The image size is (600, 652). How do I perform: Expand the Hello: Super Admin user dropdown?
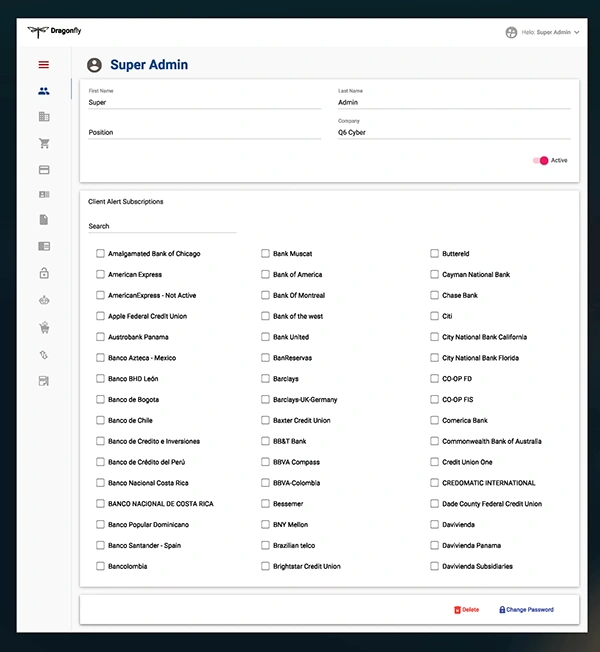point(551,32)
